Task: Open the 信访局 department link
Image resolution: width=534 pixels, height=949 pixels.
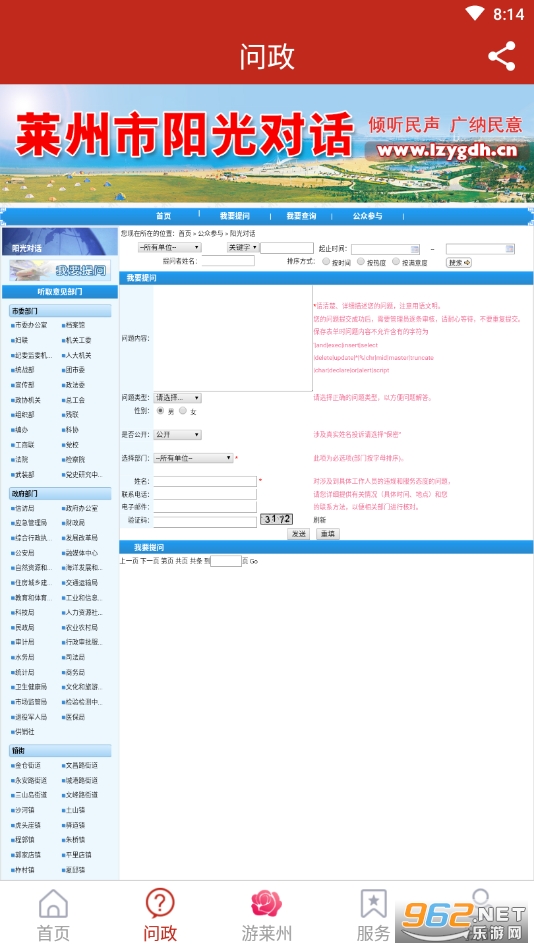Action: tap(24, 508)
